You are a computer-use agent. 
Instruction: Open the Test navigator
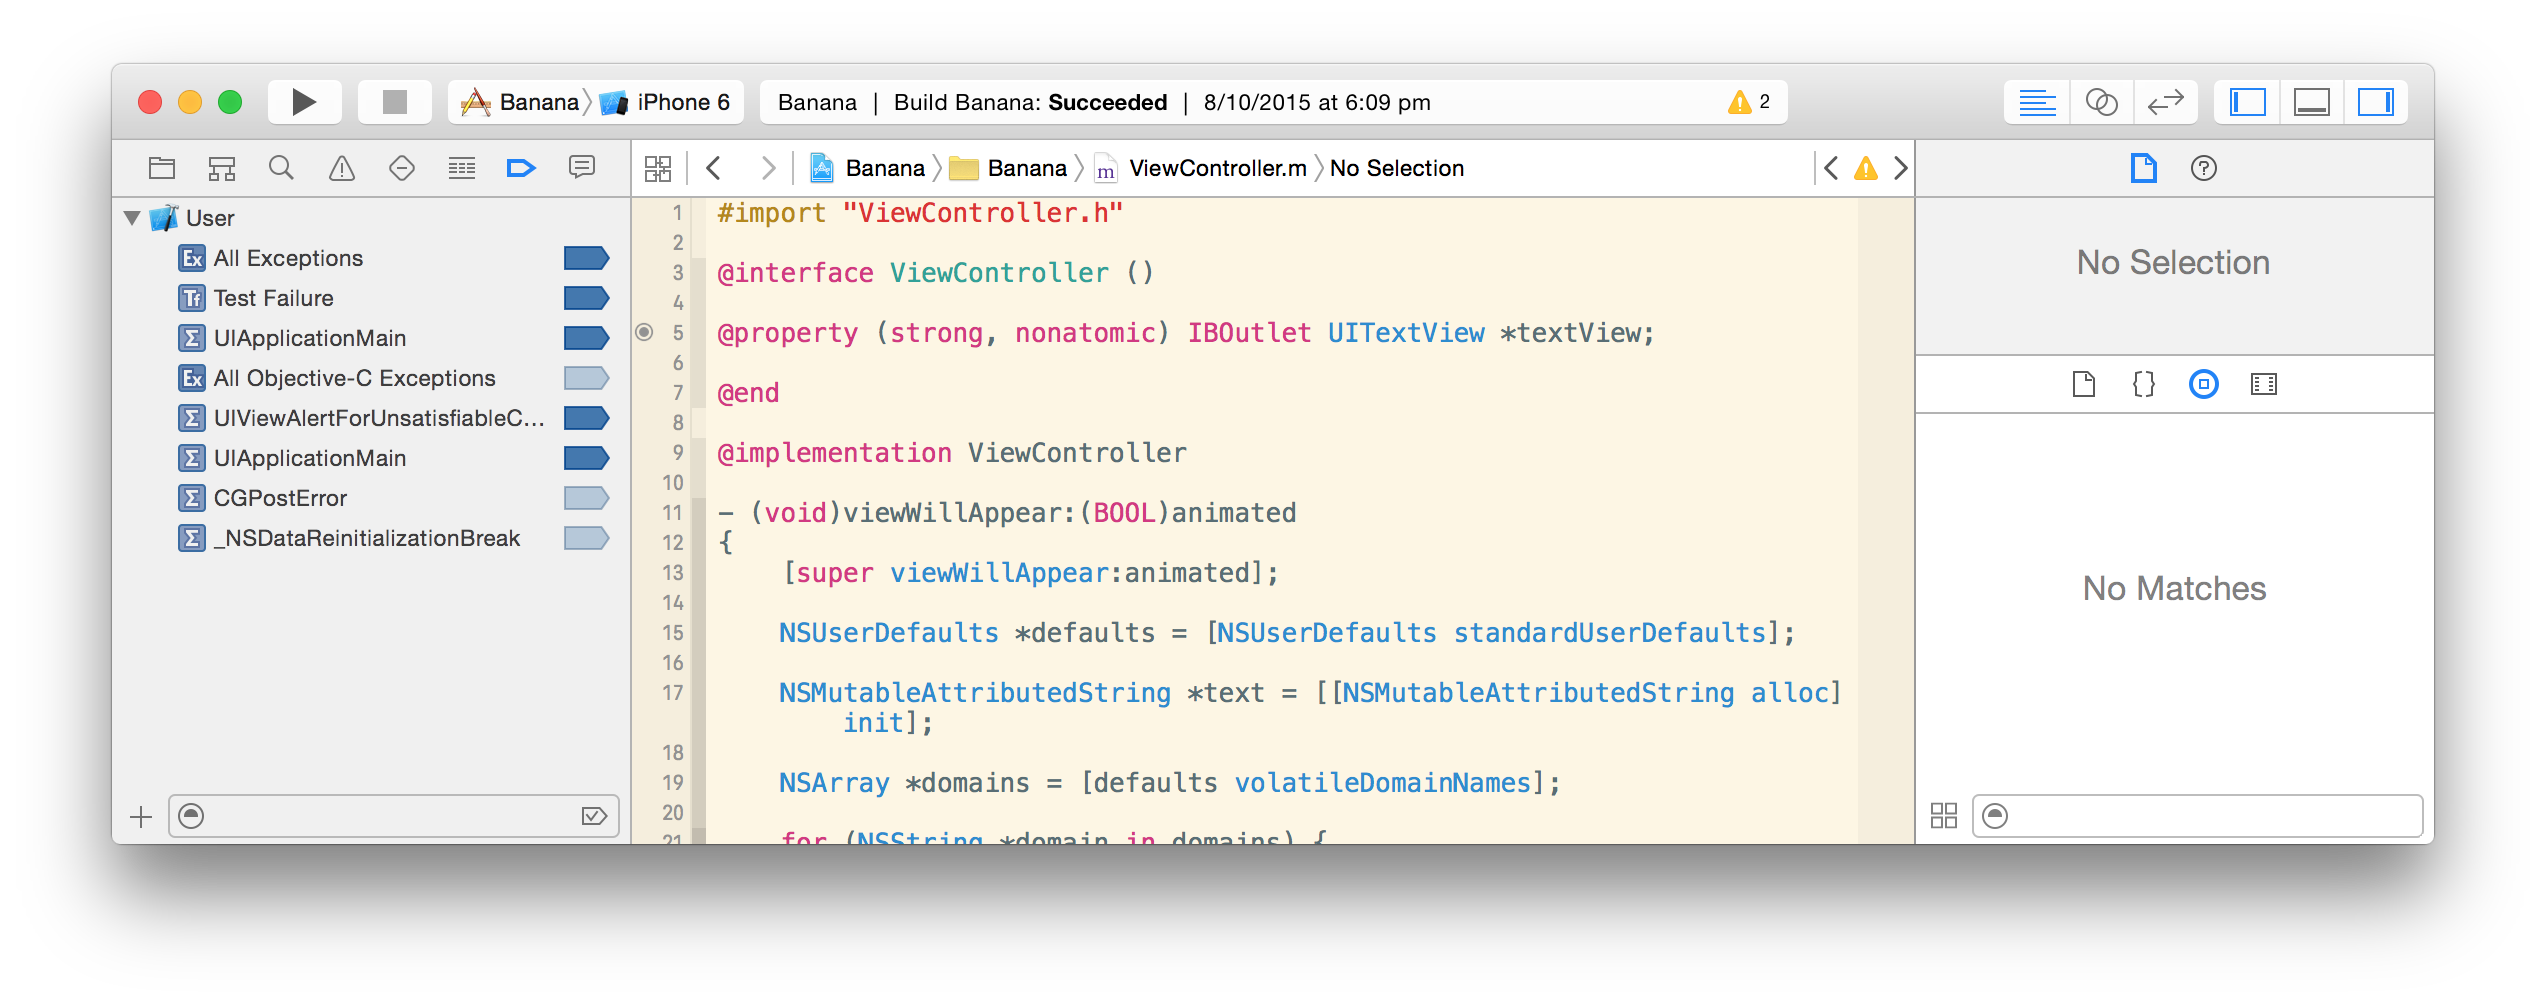pos(402,168)
